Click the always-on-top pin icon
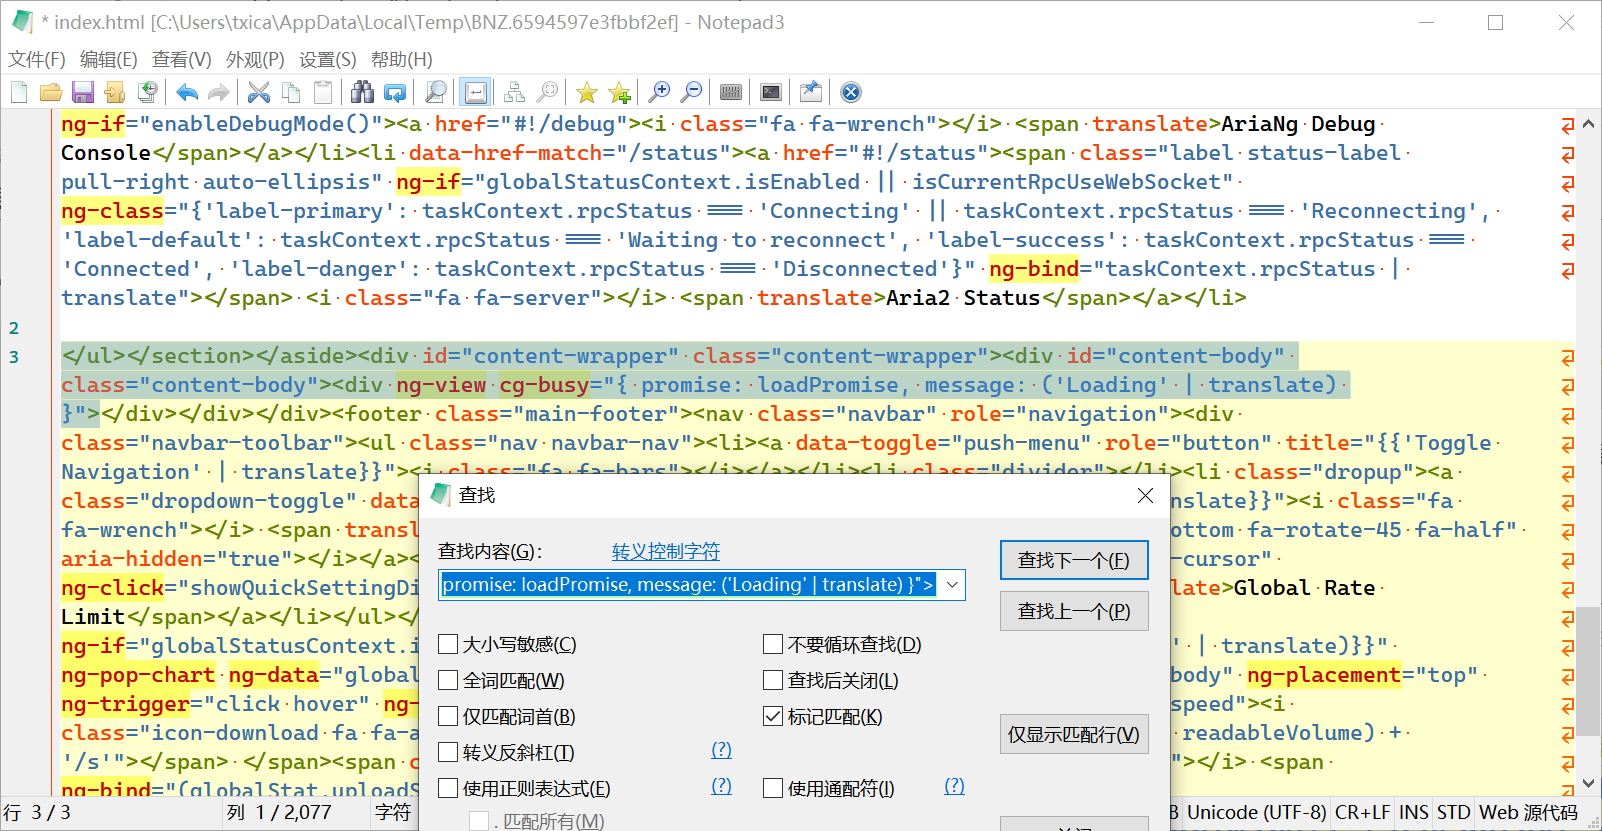 (811, 93)
